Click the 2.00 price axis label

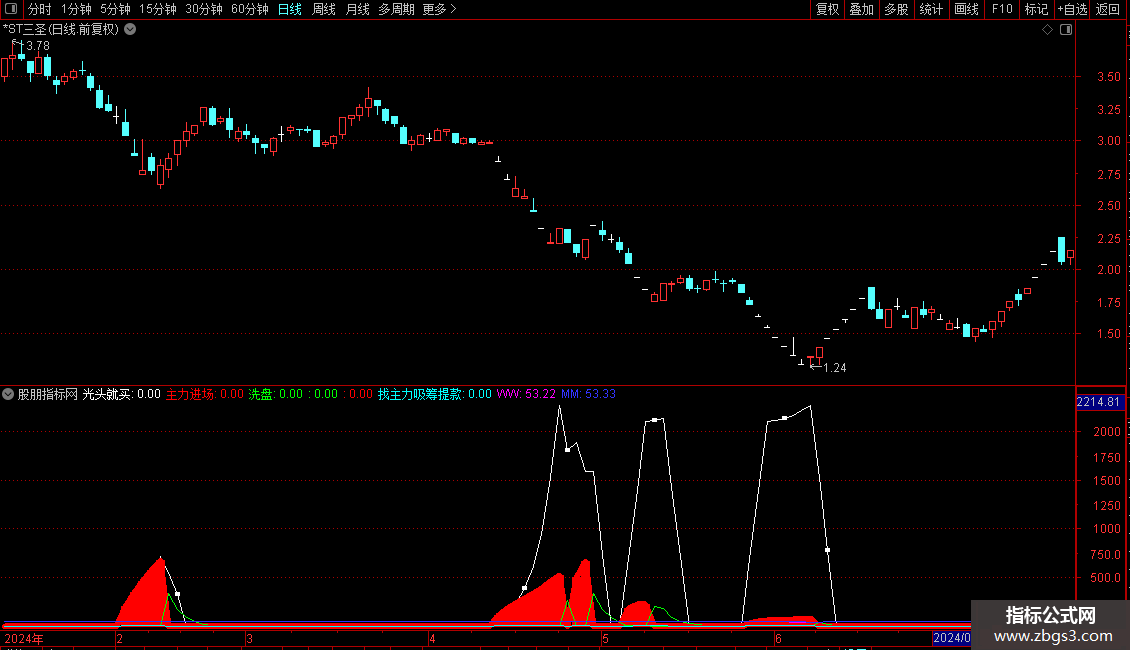[1108, 270]
